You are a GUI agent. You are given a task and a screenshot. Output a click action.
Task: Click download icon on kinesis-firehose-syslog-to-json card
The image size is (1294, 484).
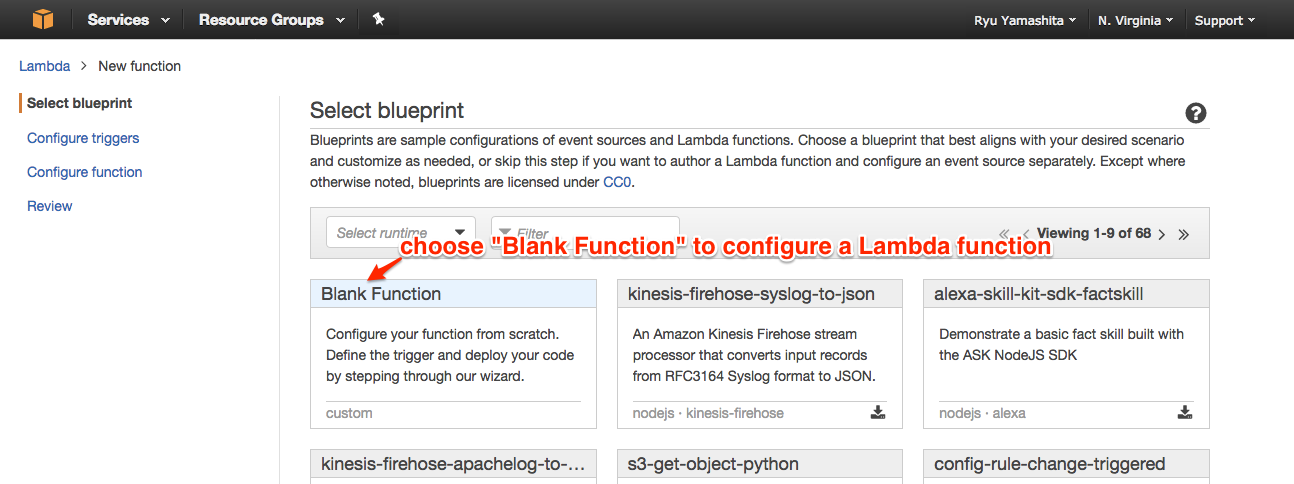tap(878, 412)
